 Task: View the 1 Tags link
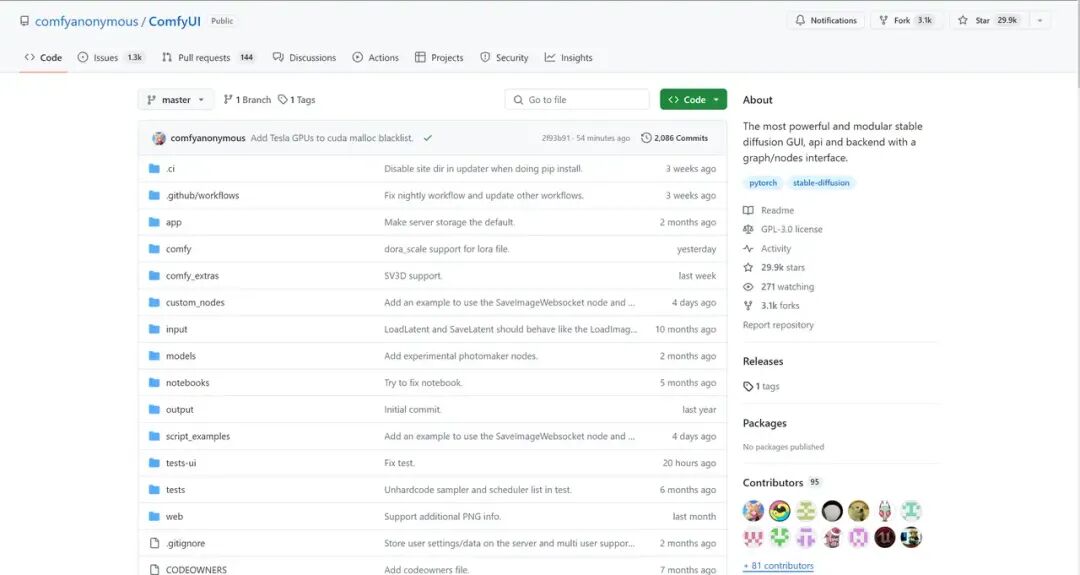coord(297,100)
